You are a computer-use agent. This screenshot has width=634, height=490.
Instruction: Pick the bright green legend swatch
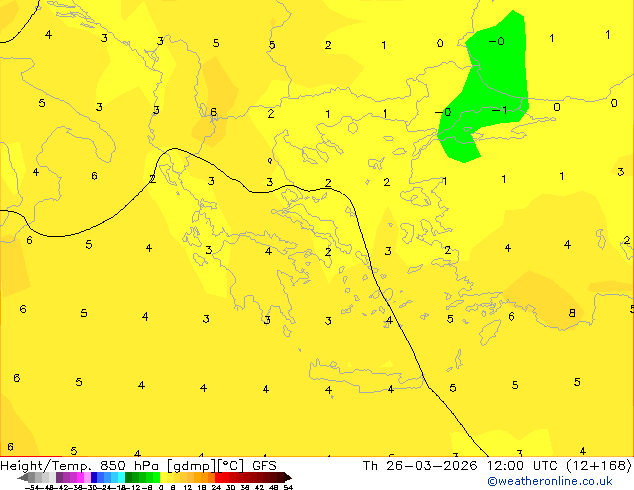156,477
